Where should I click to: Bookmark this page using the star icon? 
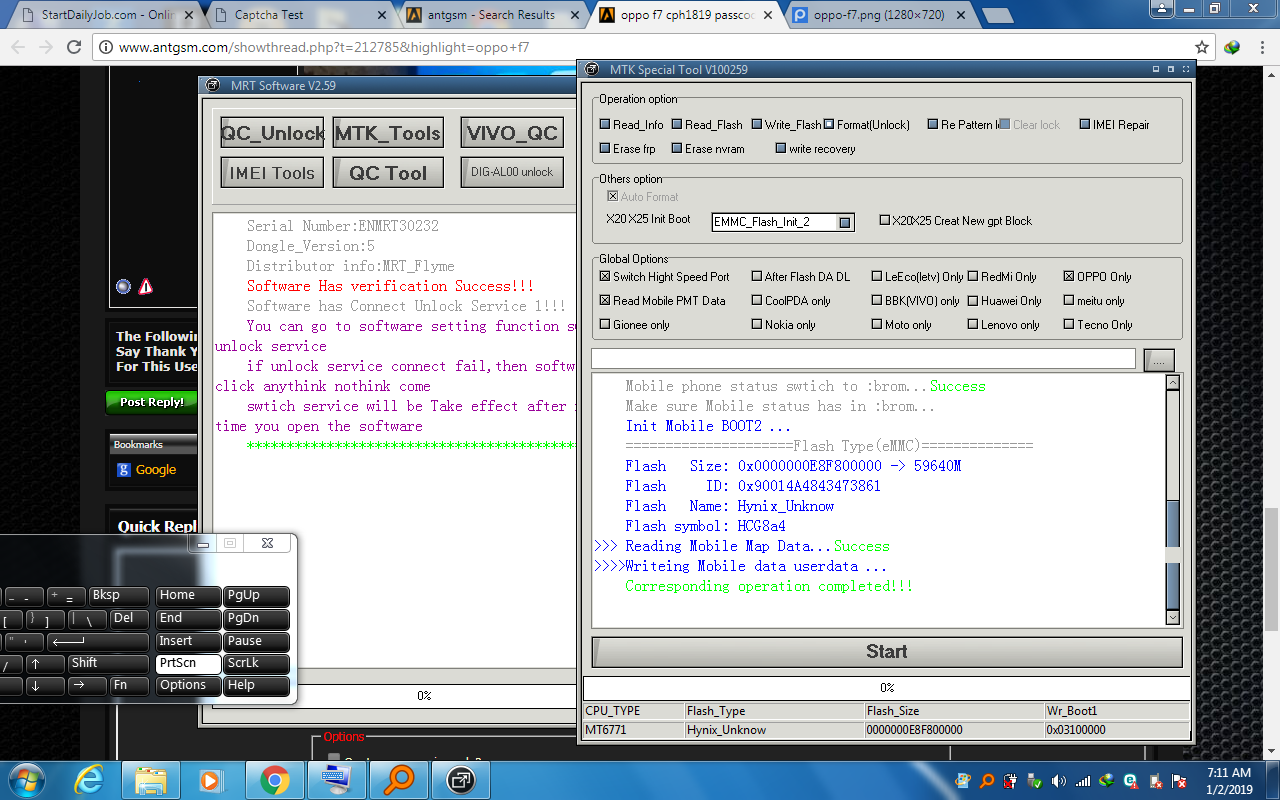tap(1202, 47)
